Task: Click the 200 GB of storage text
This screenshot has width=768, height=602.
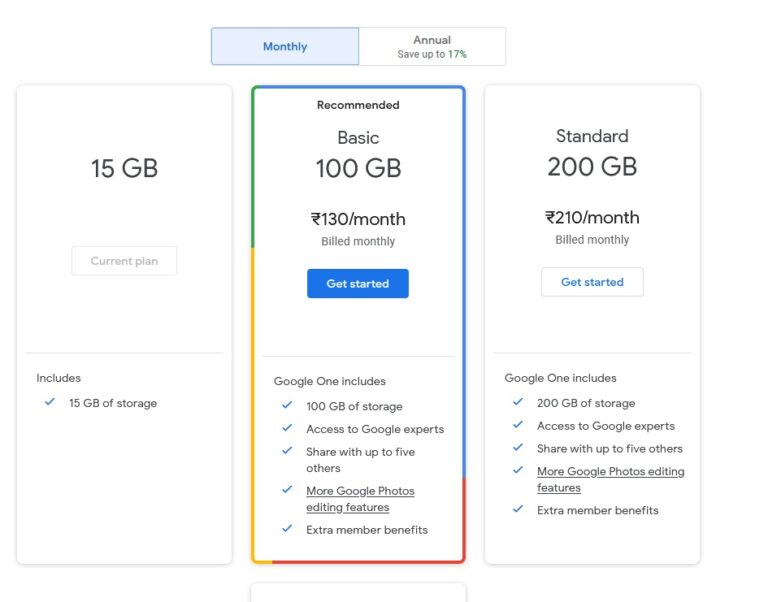Action: coord(586,403)
